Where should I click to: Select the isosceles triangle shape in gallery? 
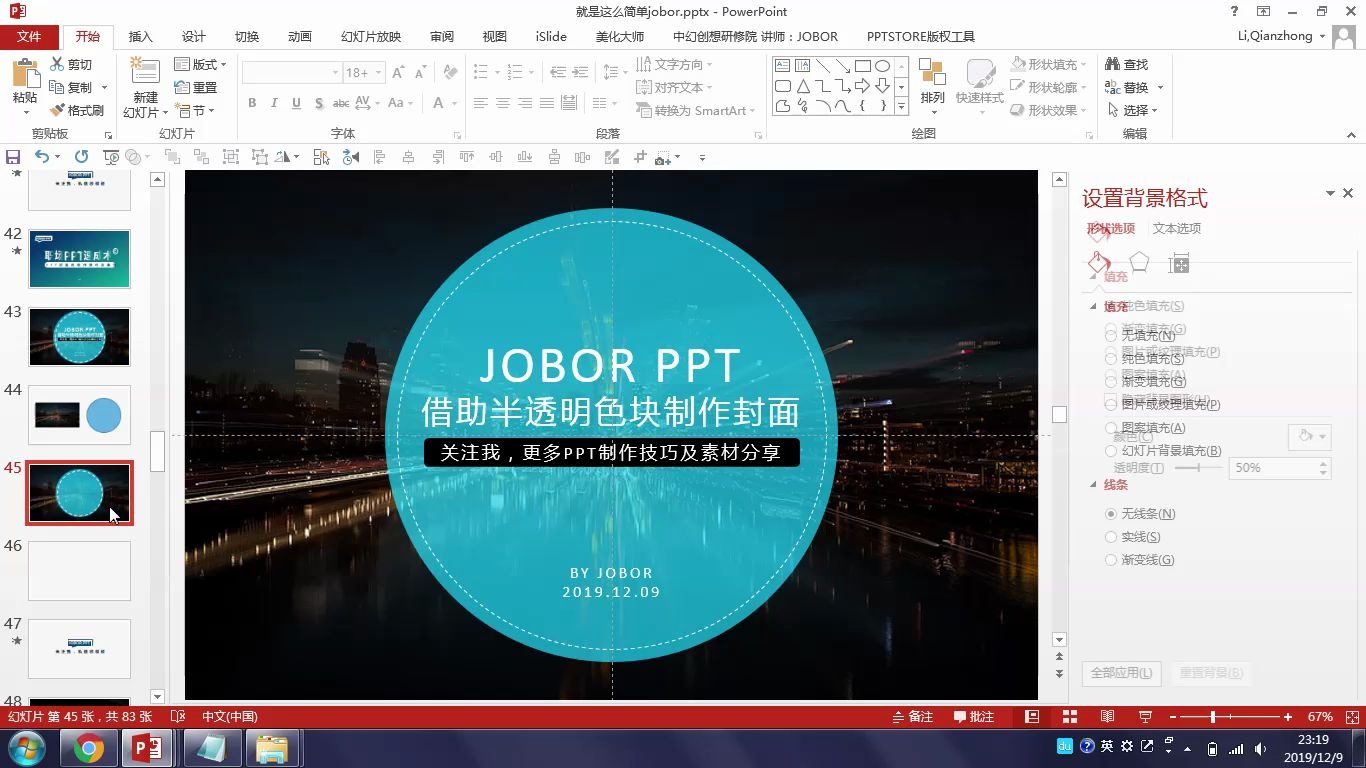(803, 86)
